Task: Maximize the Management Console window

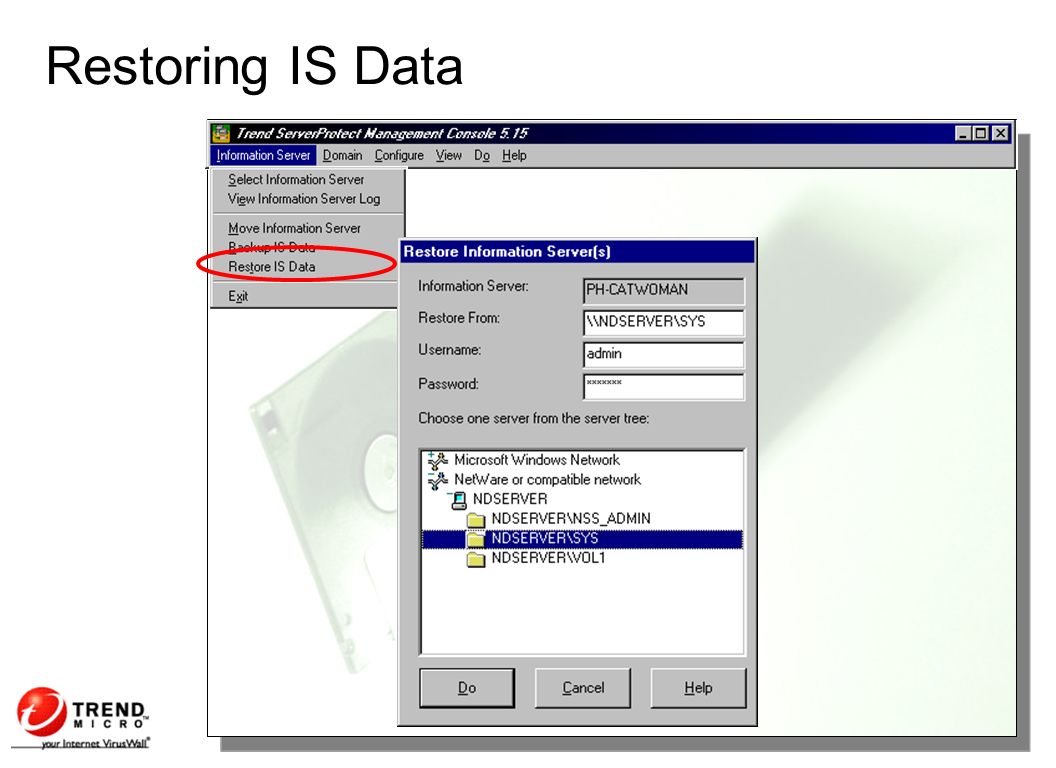Action: coord(981,133)
